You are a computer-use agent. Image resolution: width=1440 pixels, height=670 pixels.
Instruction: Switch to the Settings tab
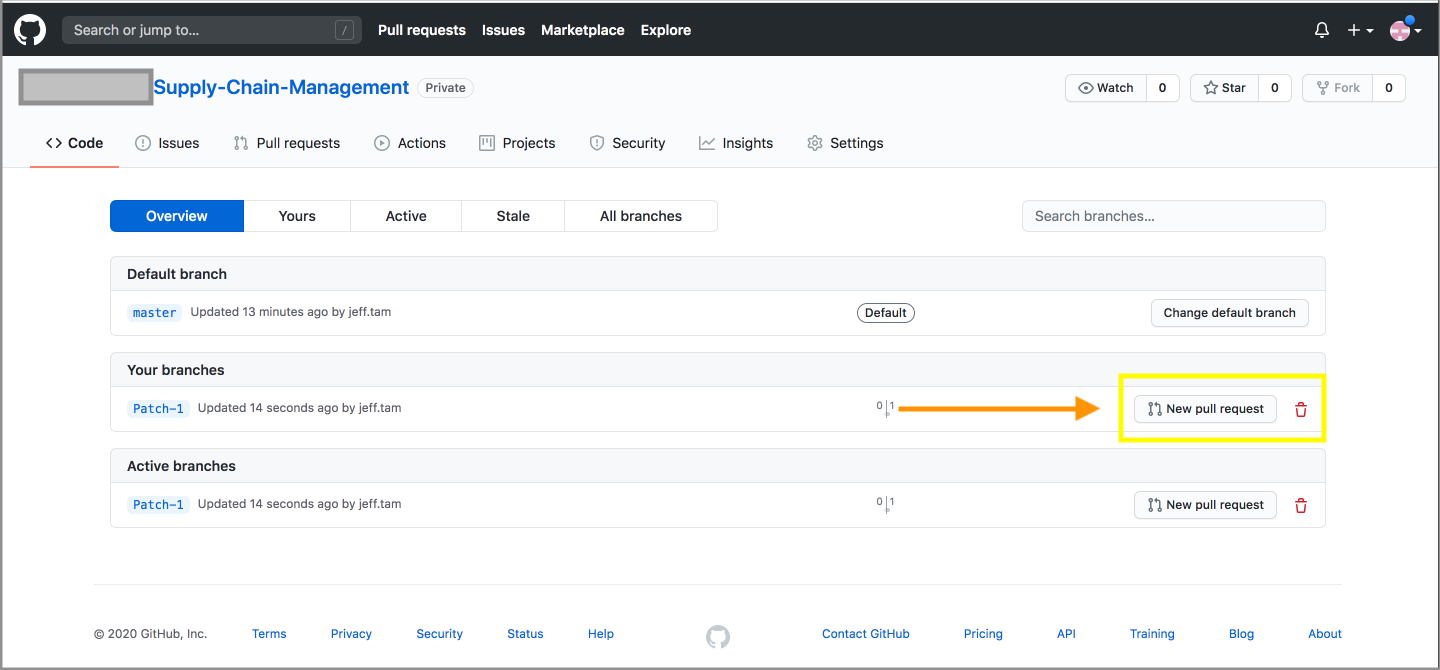click(845, 143)
